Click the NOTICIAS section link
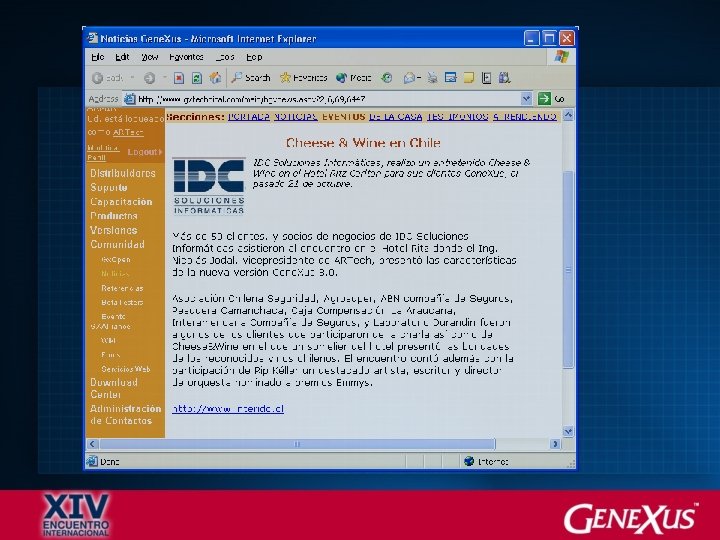This screenshot has height=540, width=720. coord(296,117)
